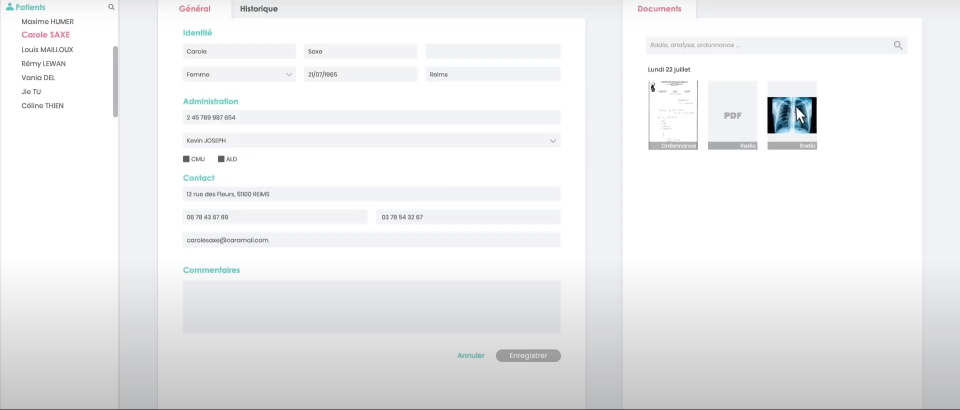Viewport: 960px width, 410px height.
Task: Select patient Vania DEL
Action: pos(38,78)
